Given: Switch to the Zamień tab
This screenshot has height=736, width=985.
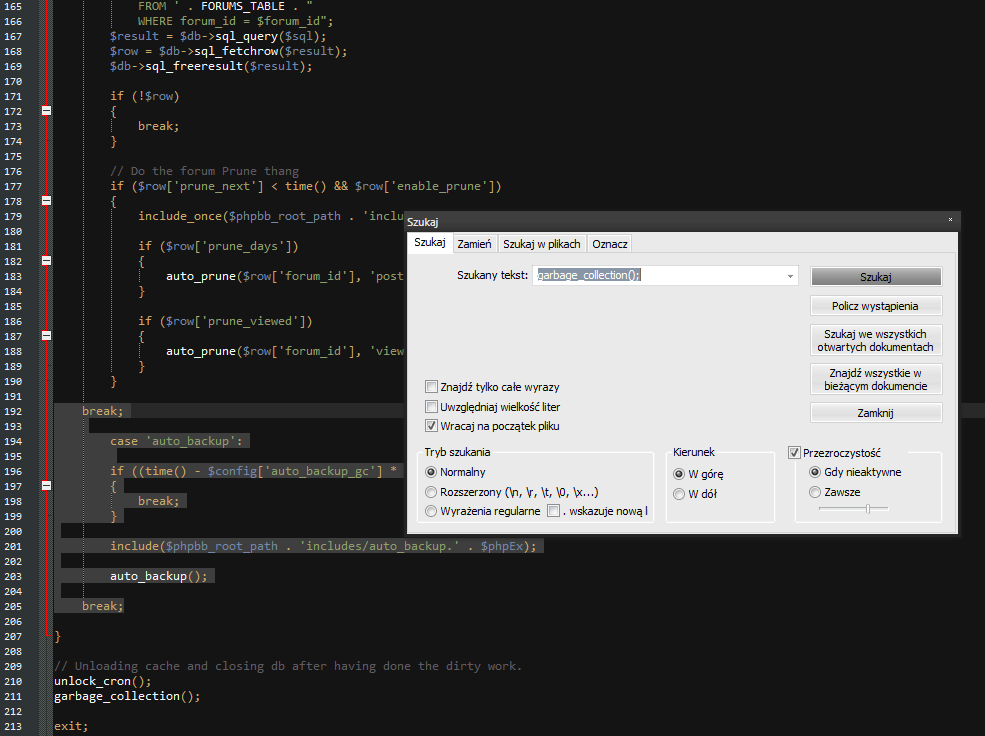Looking at the screenshot, I should (474, 244).
